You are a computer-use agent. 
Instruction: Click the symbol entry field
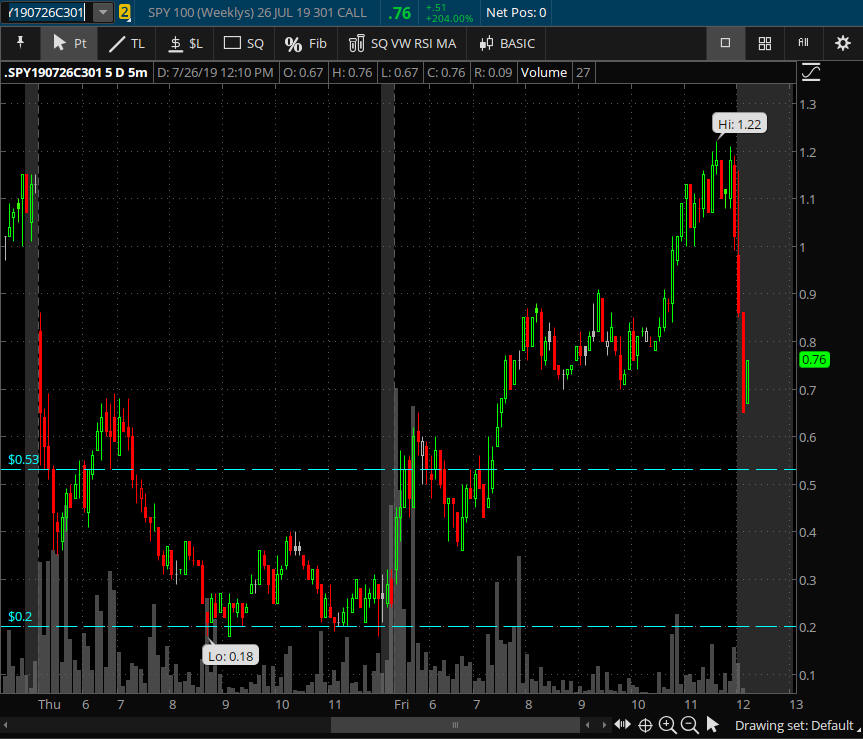[47, 12]
